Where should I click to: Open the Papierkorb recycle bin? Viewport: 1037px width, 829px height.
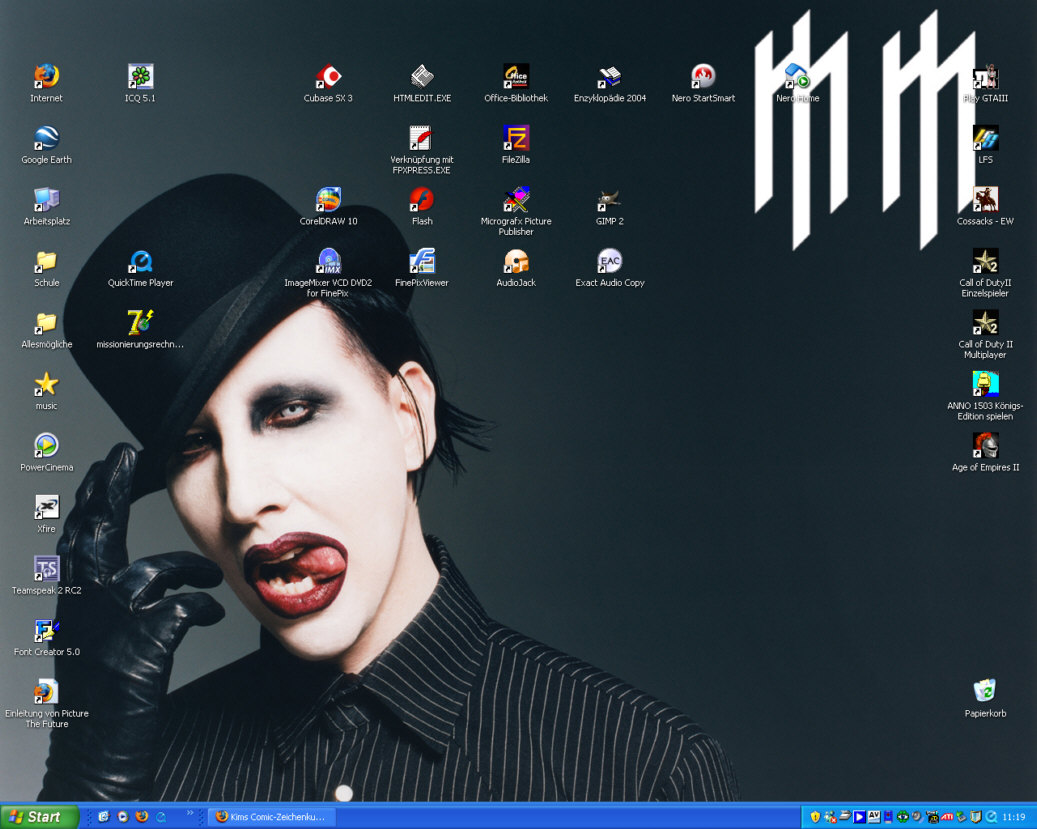tap(985, 692)
